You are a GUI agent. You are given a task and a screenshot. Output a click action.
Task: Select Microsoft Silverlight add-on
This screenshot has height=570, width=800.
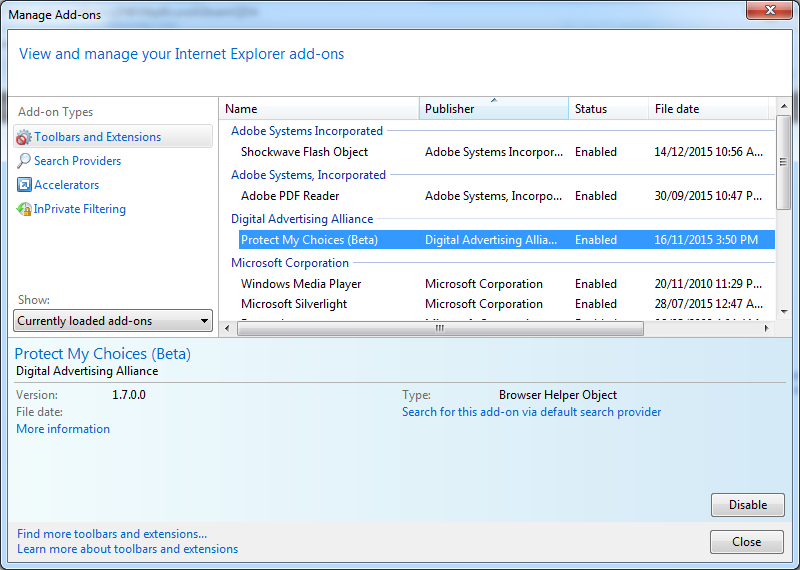tap(294, 304)
